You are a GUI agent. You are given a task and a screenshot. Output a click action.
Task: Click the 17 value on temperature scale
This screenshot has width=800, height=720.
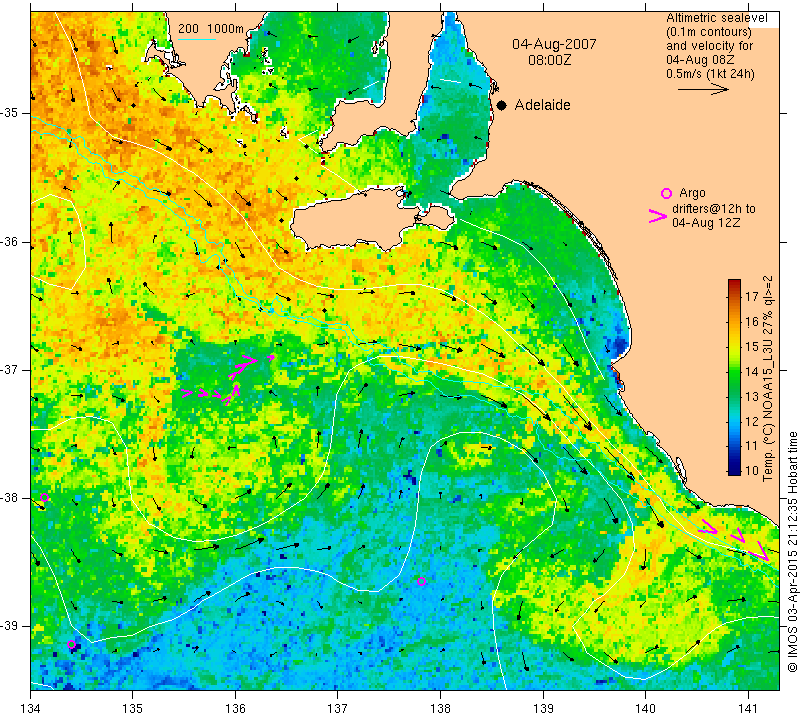point(752,296)
